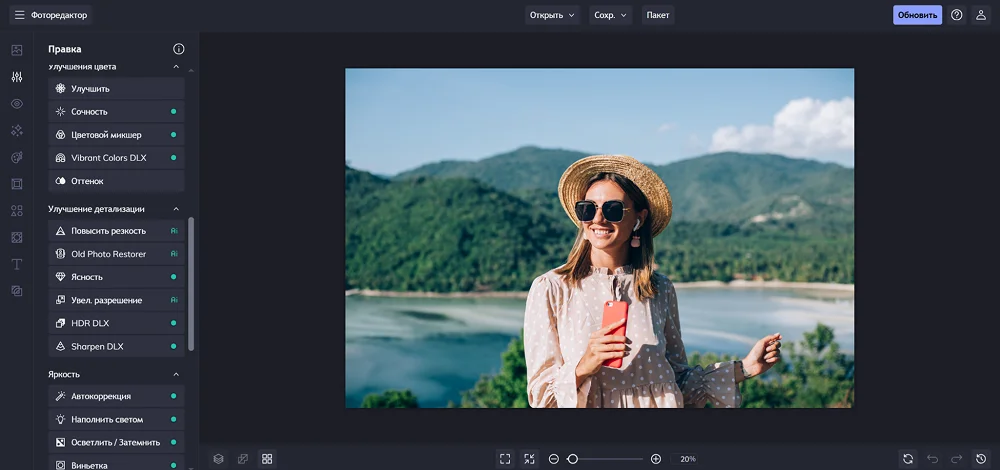Click the zoom out minus icon

click(554, 459)
